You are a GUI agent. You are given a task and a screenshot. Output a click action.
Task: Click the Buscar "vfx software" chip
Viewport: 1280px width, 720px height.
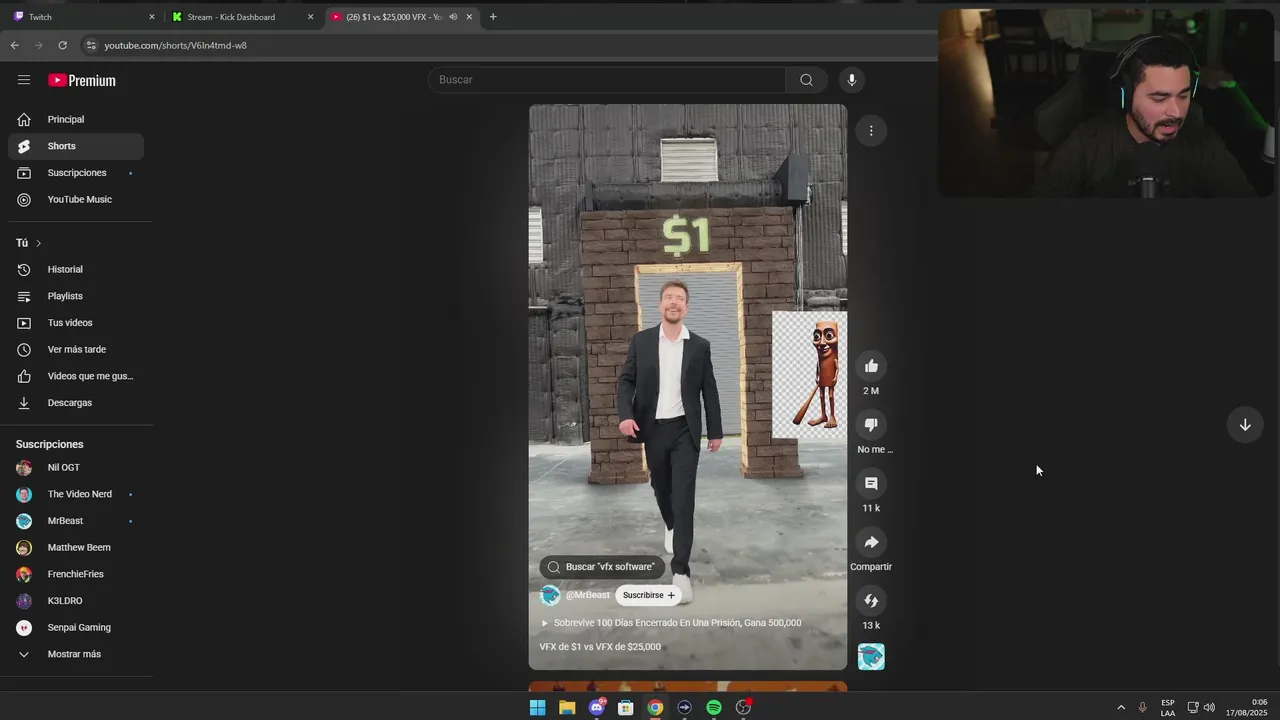click(602, 567)
